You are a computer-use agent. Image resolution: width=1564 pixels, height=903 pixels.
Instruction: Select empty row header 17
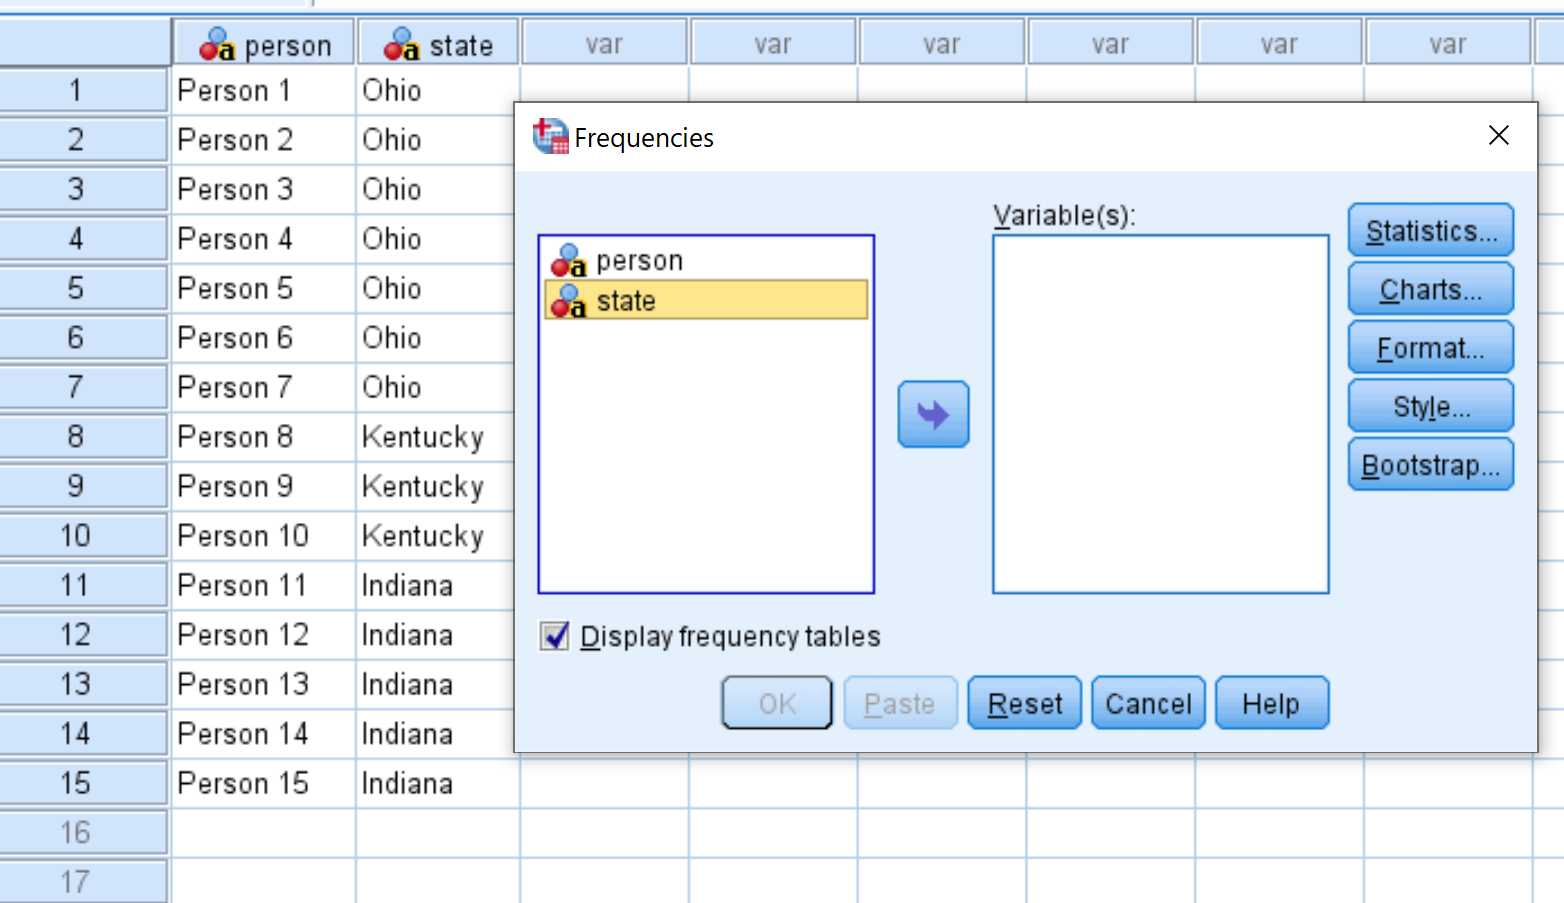click(x=84, y=882)
